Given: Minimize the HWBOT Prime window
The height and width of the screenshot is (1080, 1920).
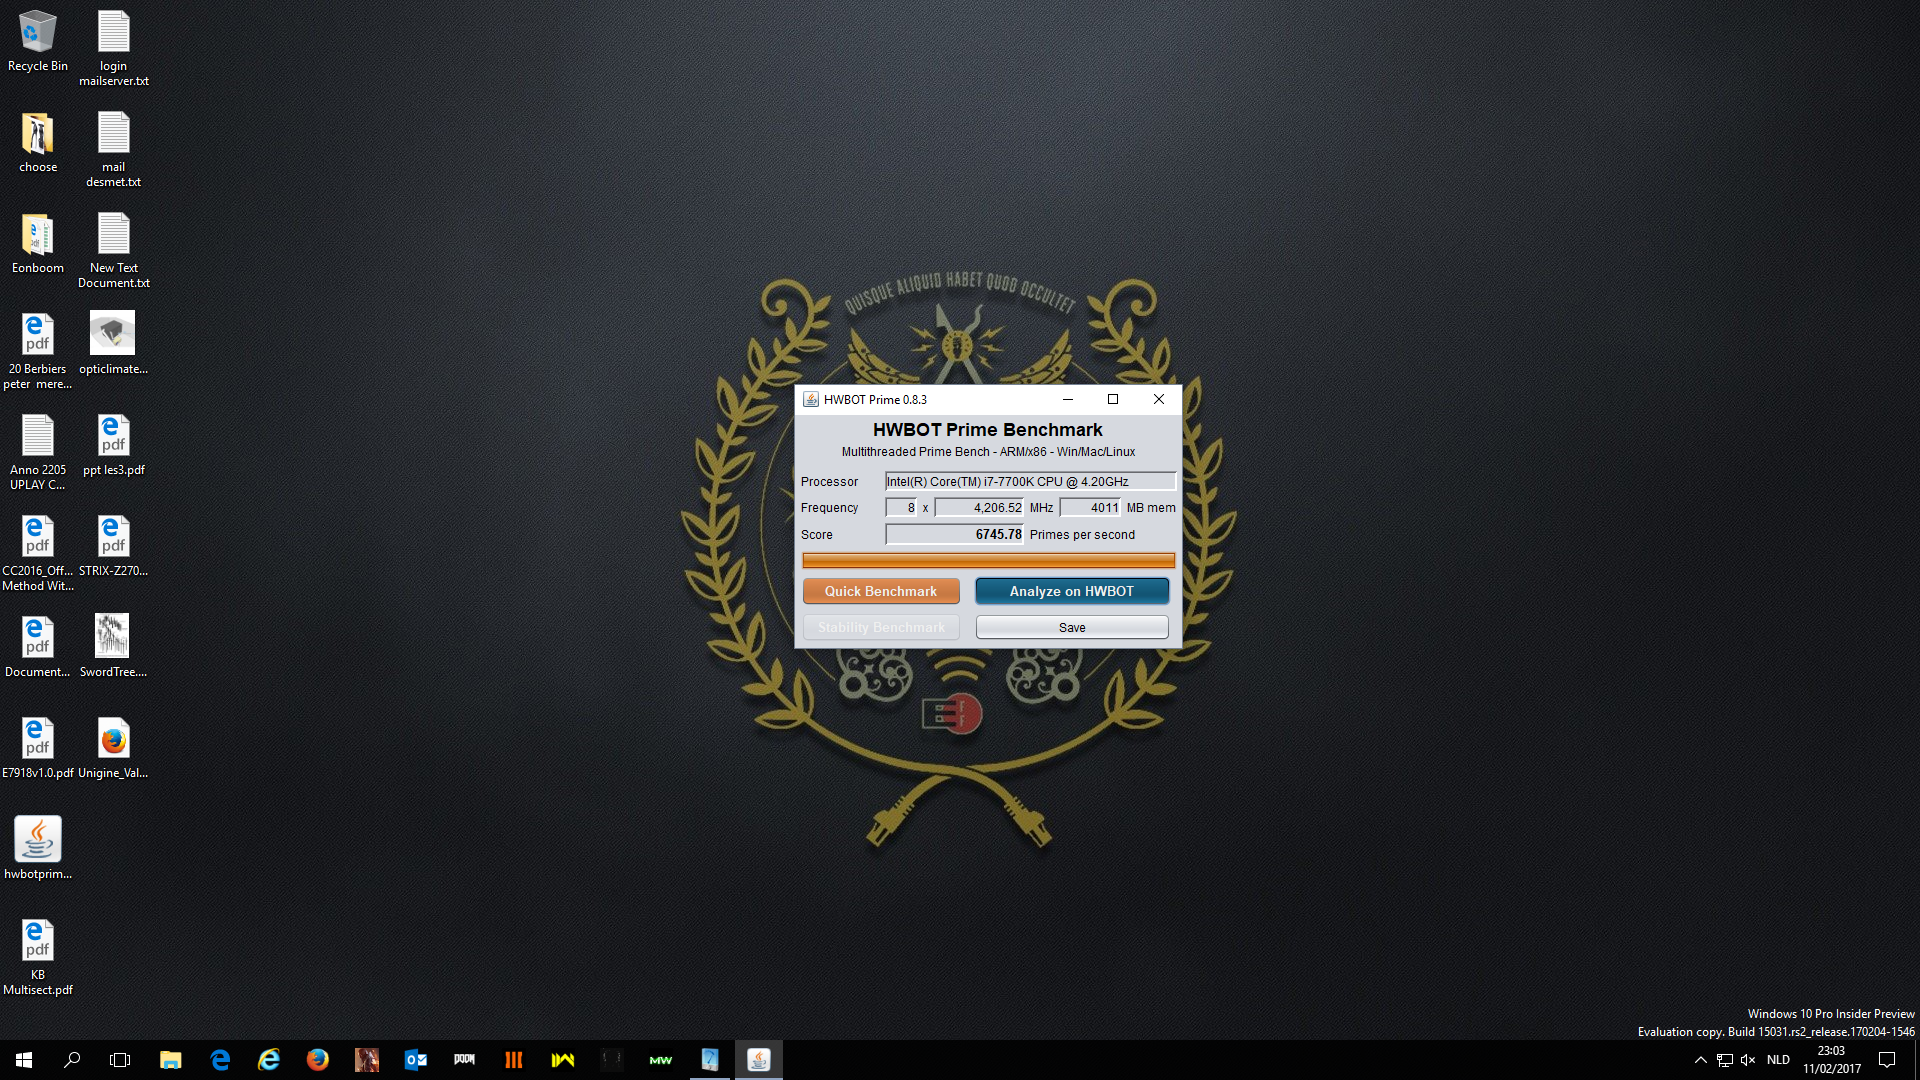Looking at the screenshot, I should (1068, 399).
